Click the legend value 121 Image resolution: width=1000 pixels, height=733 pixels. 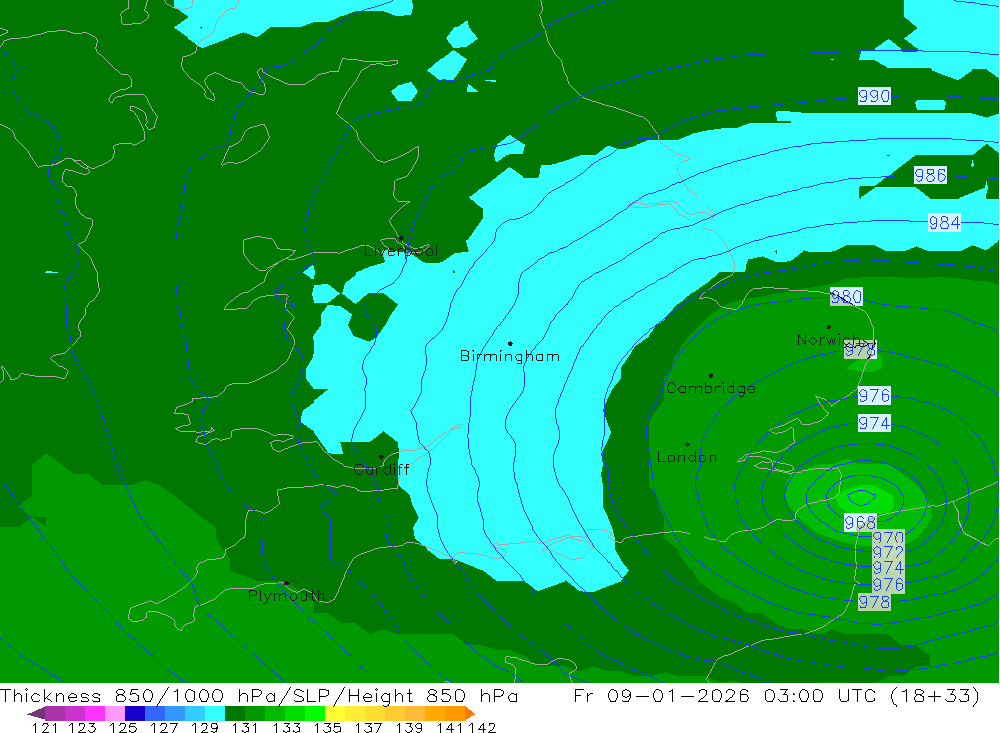point(45,728)
